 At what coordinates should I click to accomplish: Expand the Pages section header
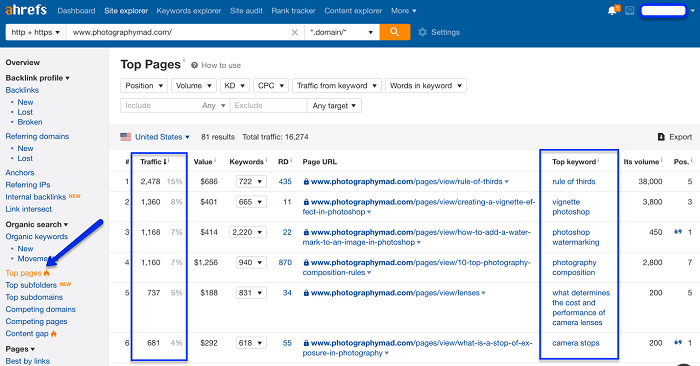coord(20,349)
